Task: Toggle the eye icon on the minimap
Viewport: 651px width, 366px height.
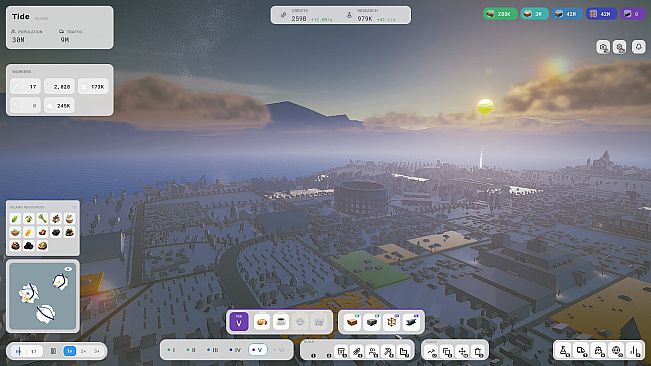Action: 68,269
